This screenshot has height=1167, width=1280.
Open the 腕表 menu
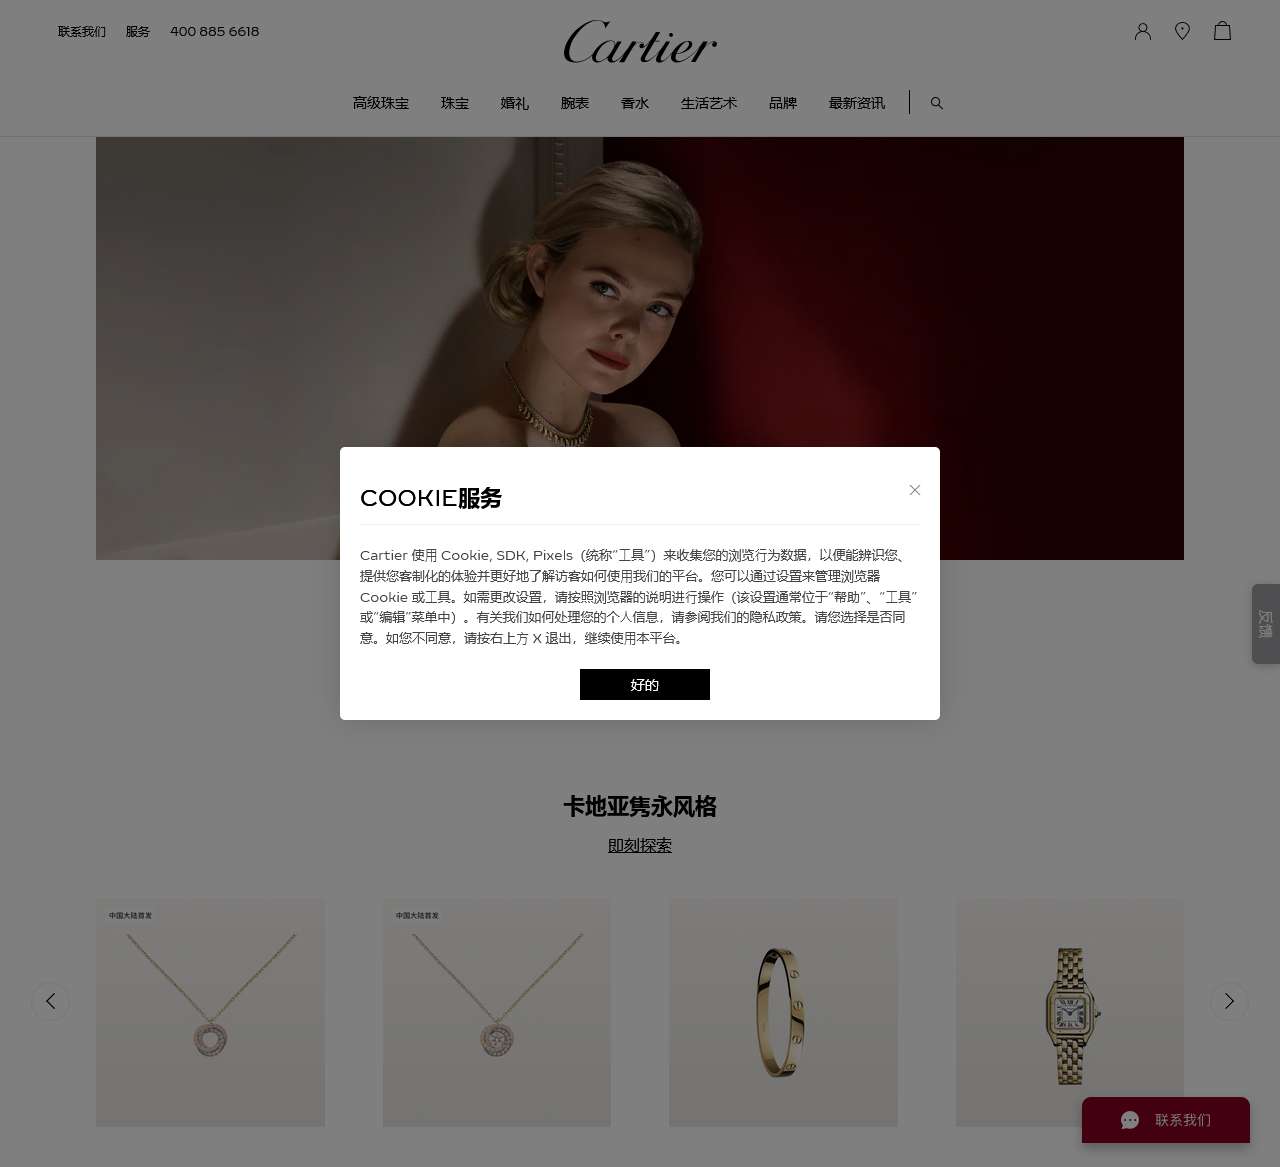(x=575, y=103)
